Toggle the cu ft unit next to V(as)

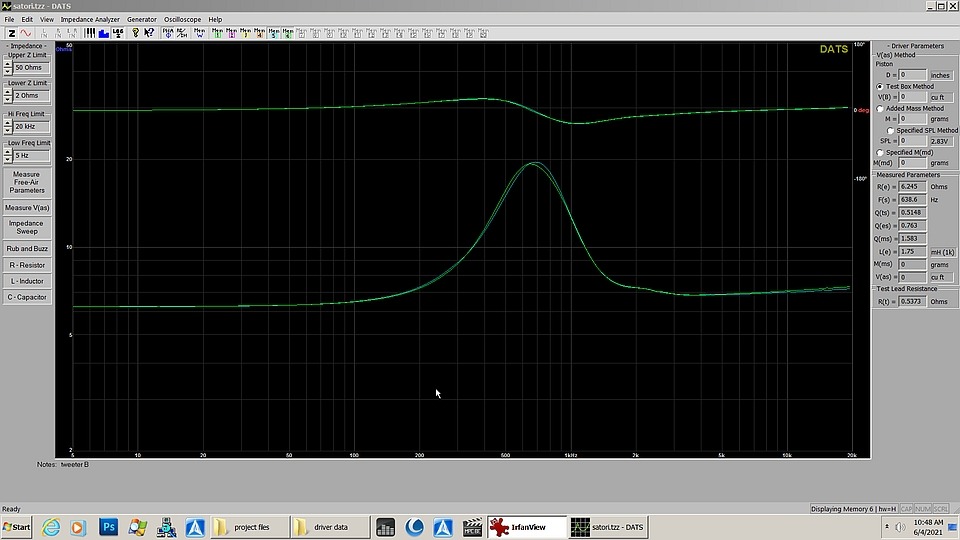[940, 277]
